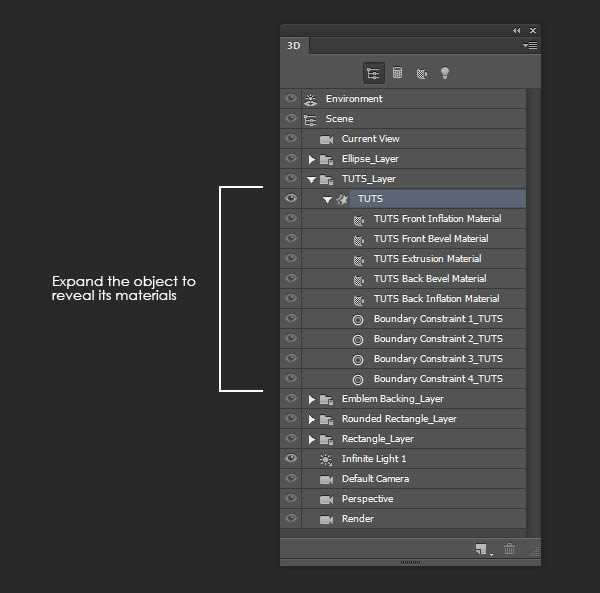
Task: Expand Rounded Rectangle_Layer group
Action: point(311,419)
